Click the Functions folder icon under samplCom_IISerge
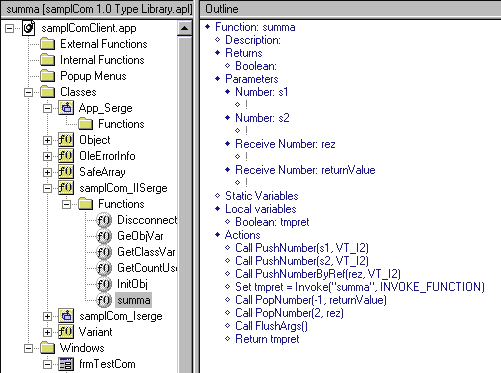501x373 pixels. pyautogui.click(x=86, y=204)
